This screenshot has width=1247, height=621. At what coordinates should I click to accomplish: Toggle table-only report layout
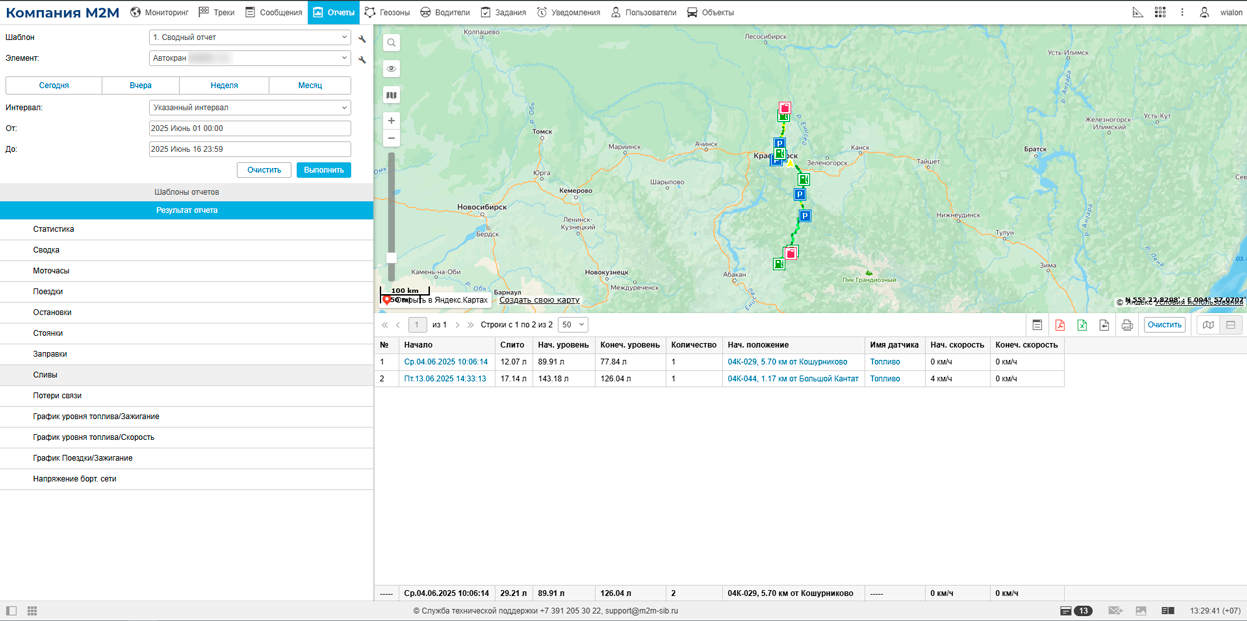point(1231,325)
